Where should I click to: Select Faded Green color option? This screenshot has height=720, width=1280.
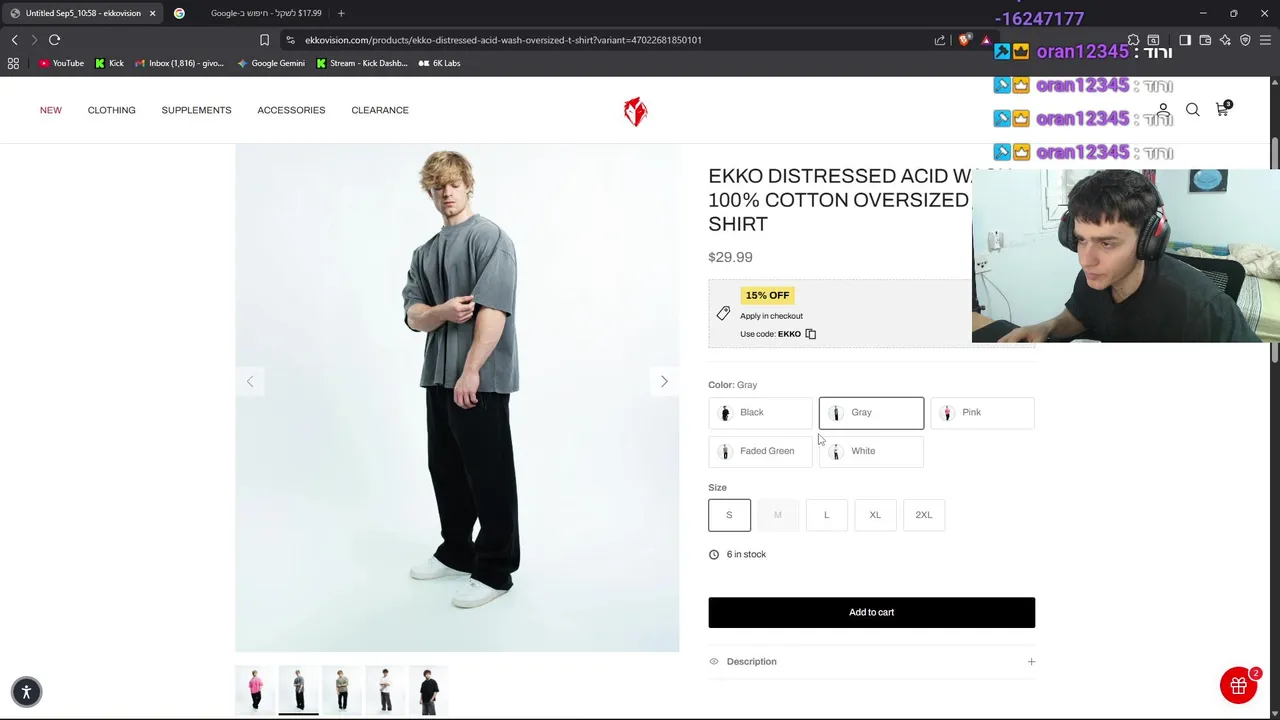760,451
